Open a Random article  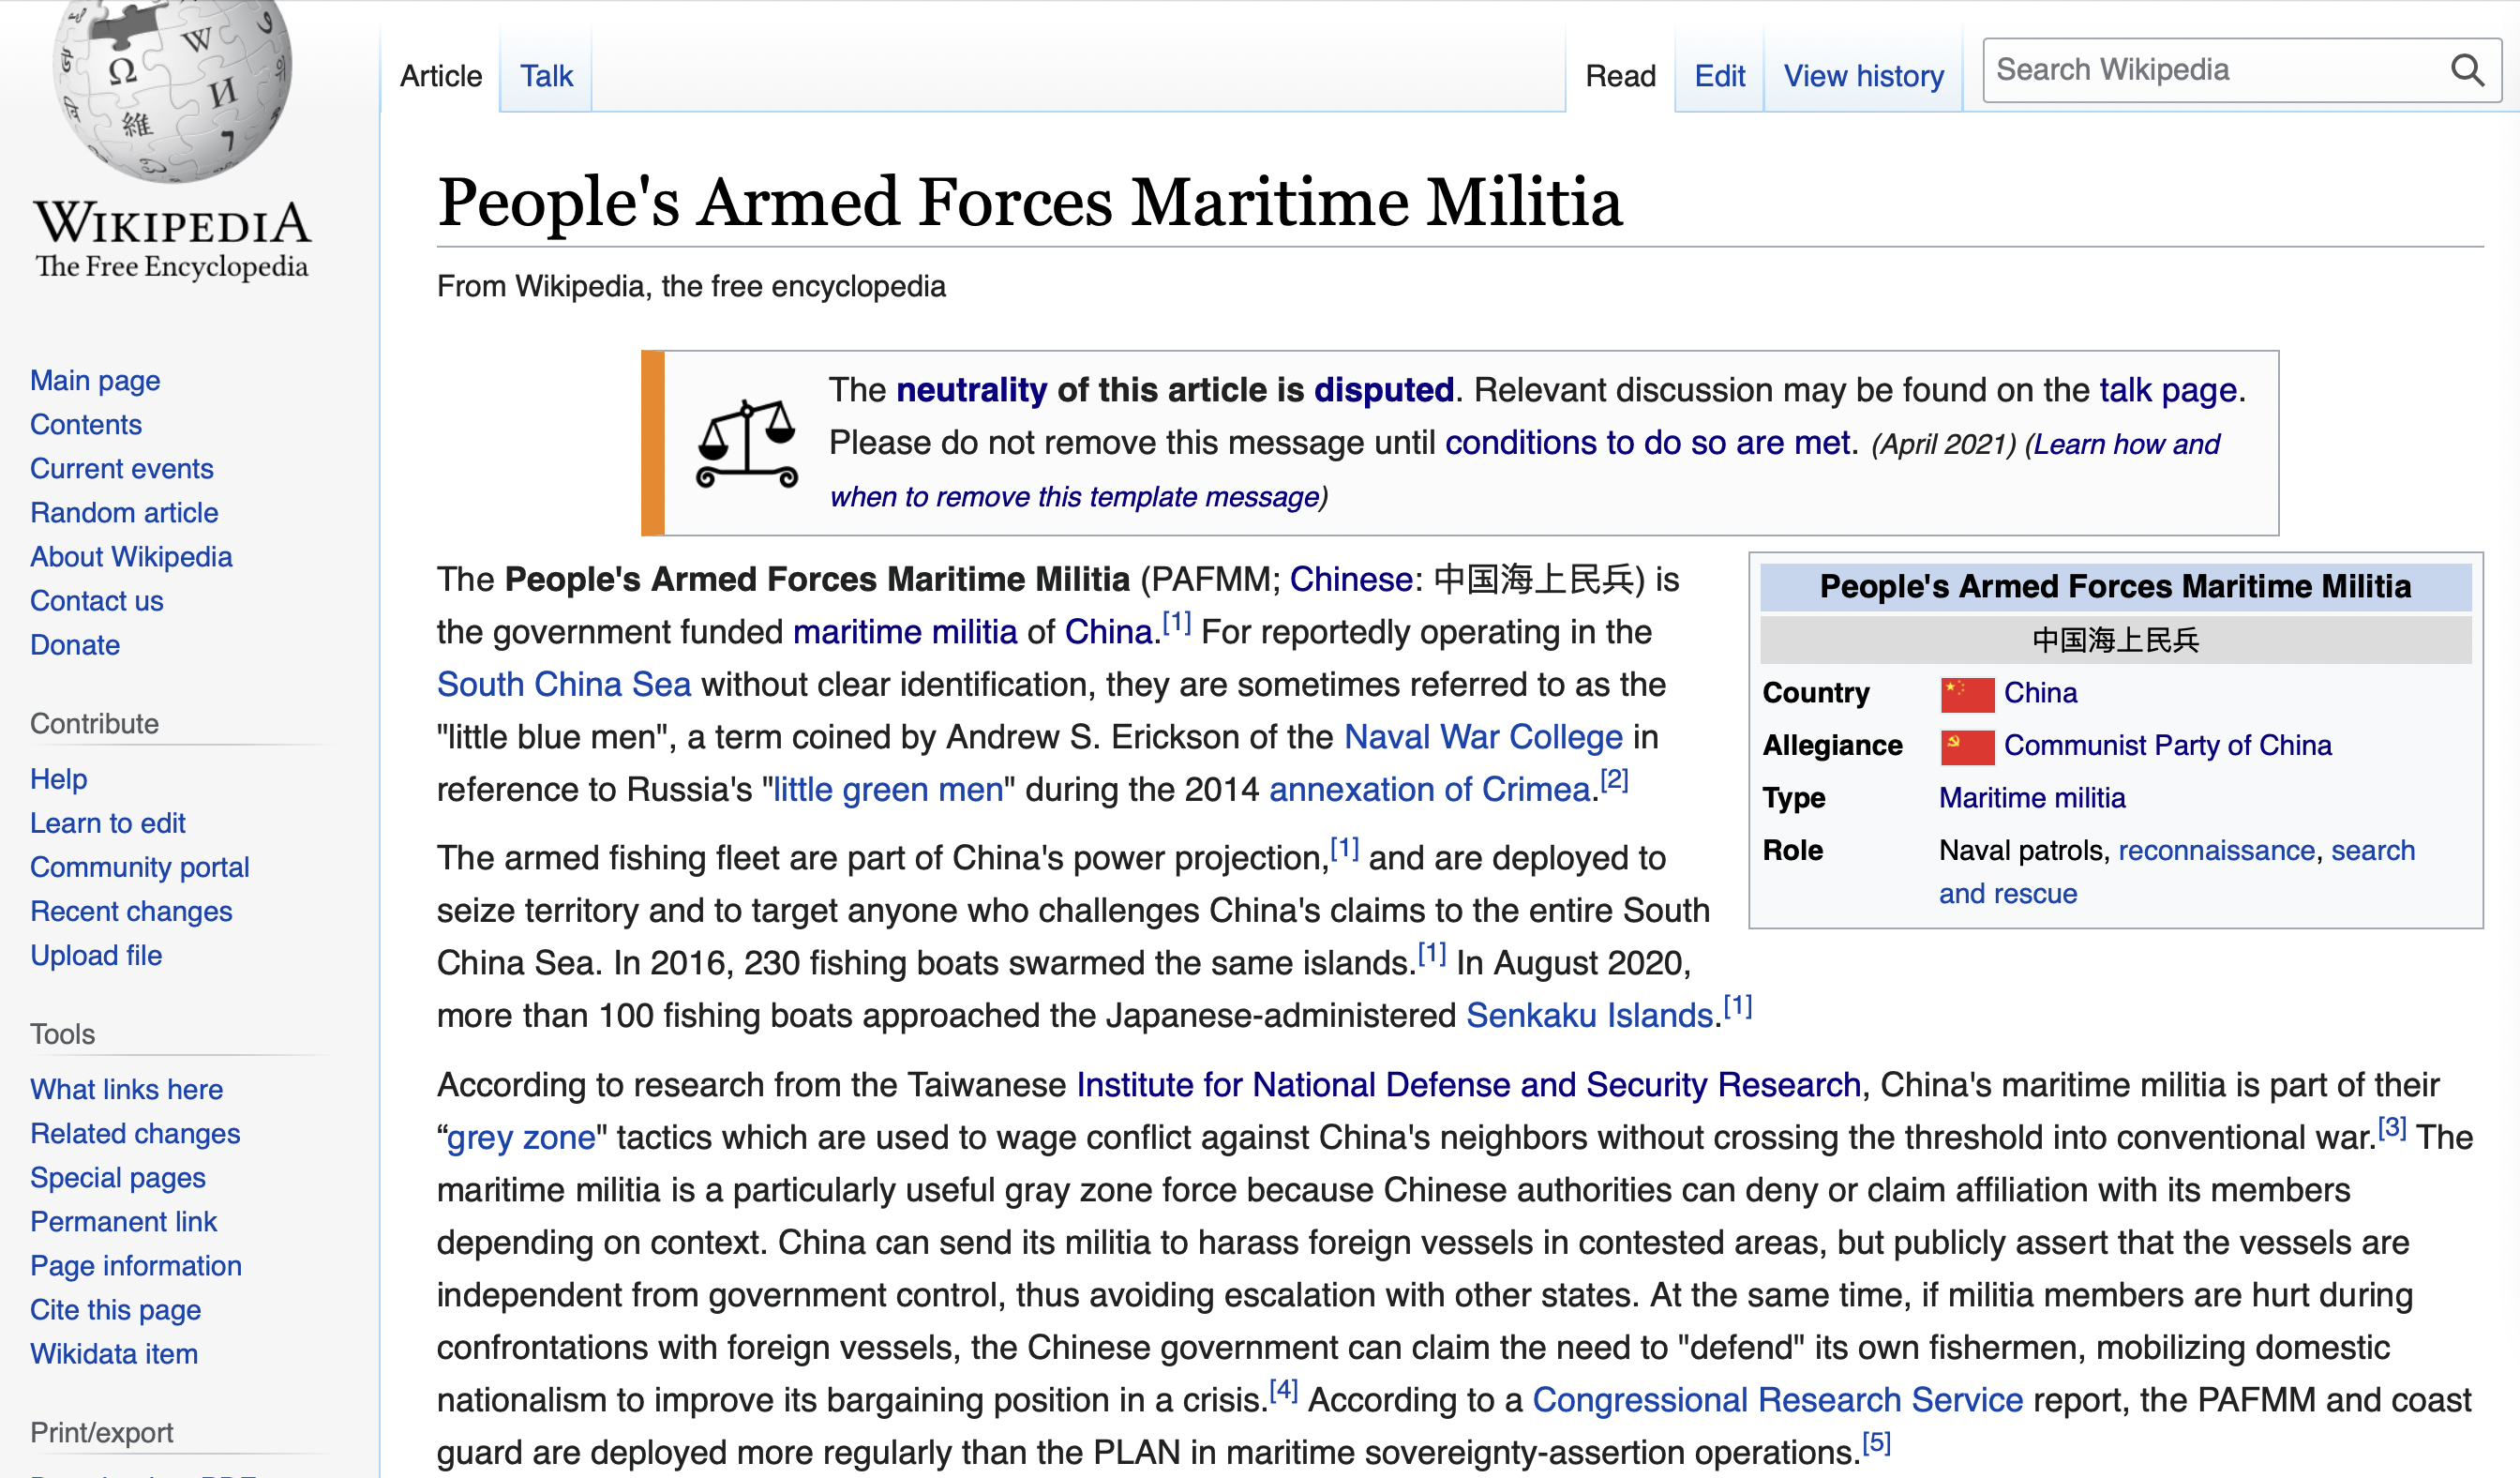coord(124,512)
